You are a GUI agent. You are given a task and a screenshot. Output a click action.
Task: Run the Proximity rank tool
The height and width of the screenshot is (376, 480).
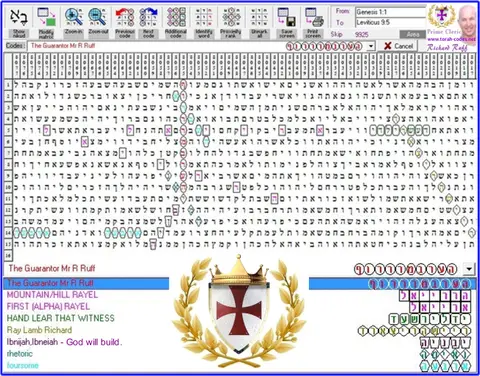pyautogui.click(x=231, y=22)
